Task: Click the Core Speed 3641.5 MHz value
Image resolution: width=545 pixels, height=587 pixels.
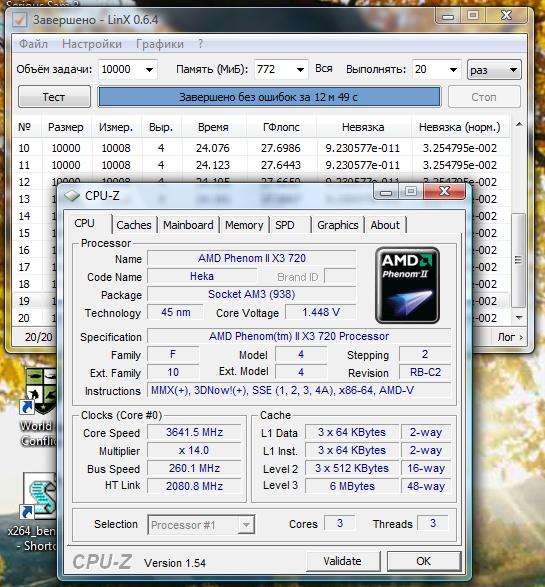Action: pyautogui.click(x=194, y=432)
